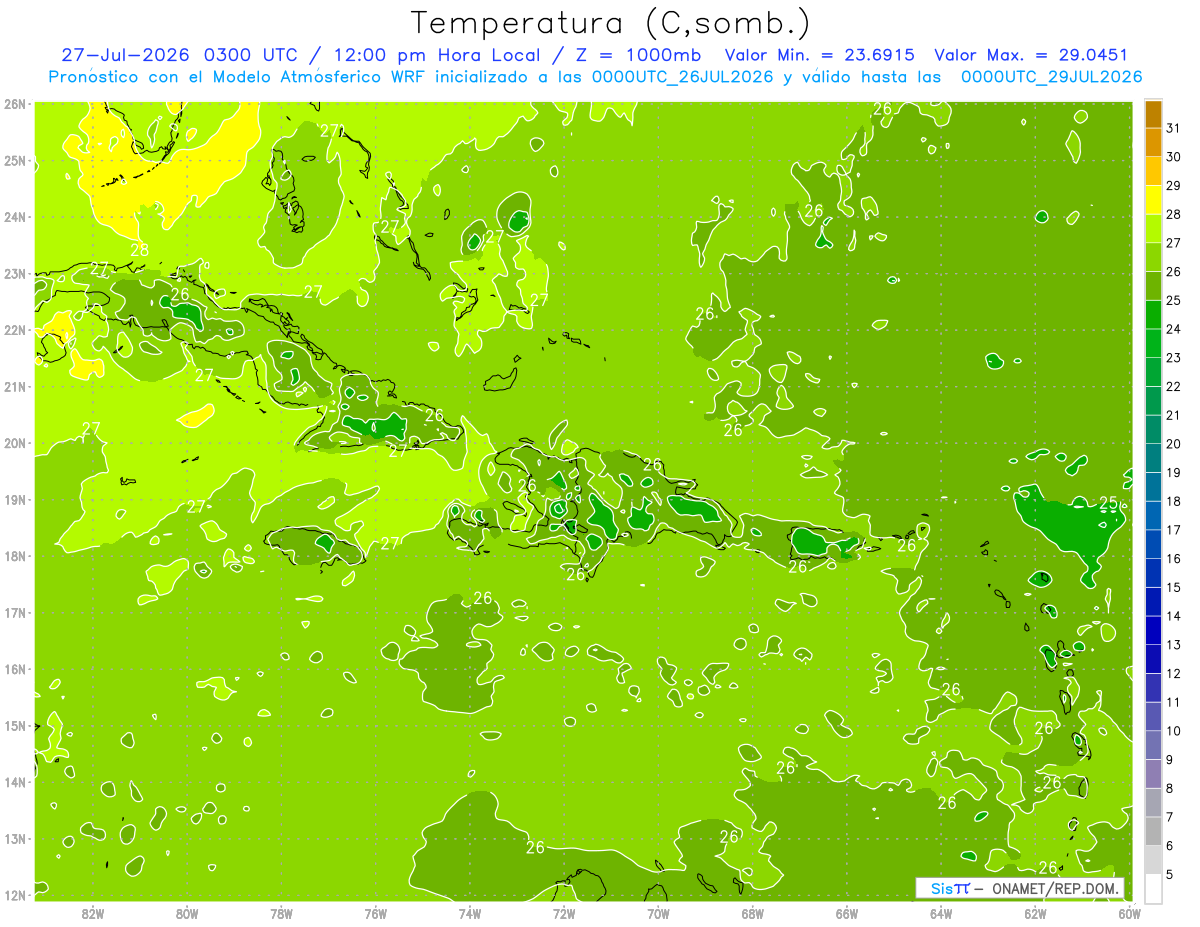This screenshot has width=1200, height=927.
Task: Click longitude label 82W
Action: (93, 912)
